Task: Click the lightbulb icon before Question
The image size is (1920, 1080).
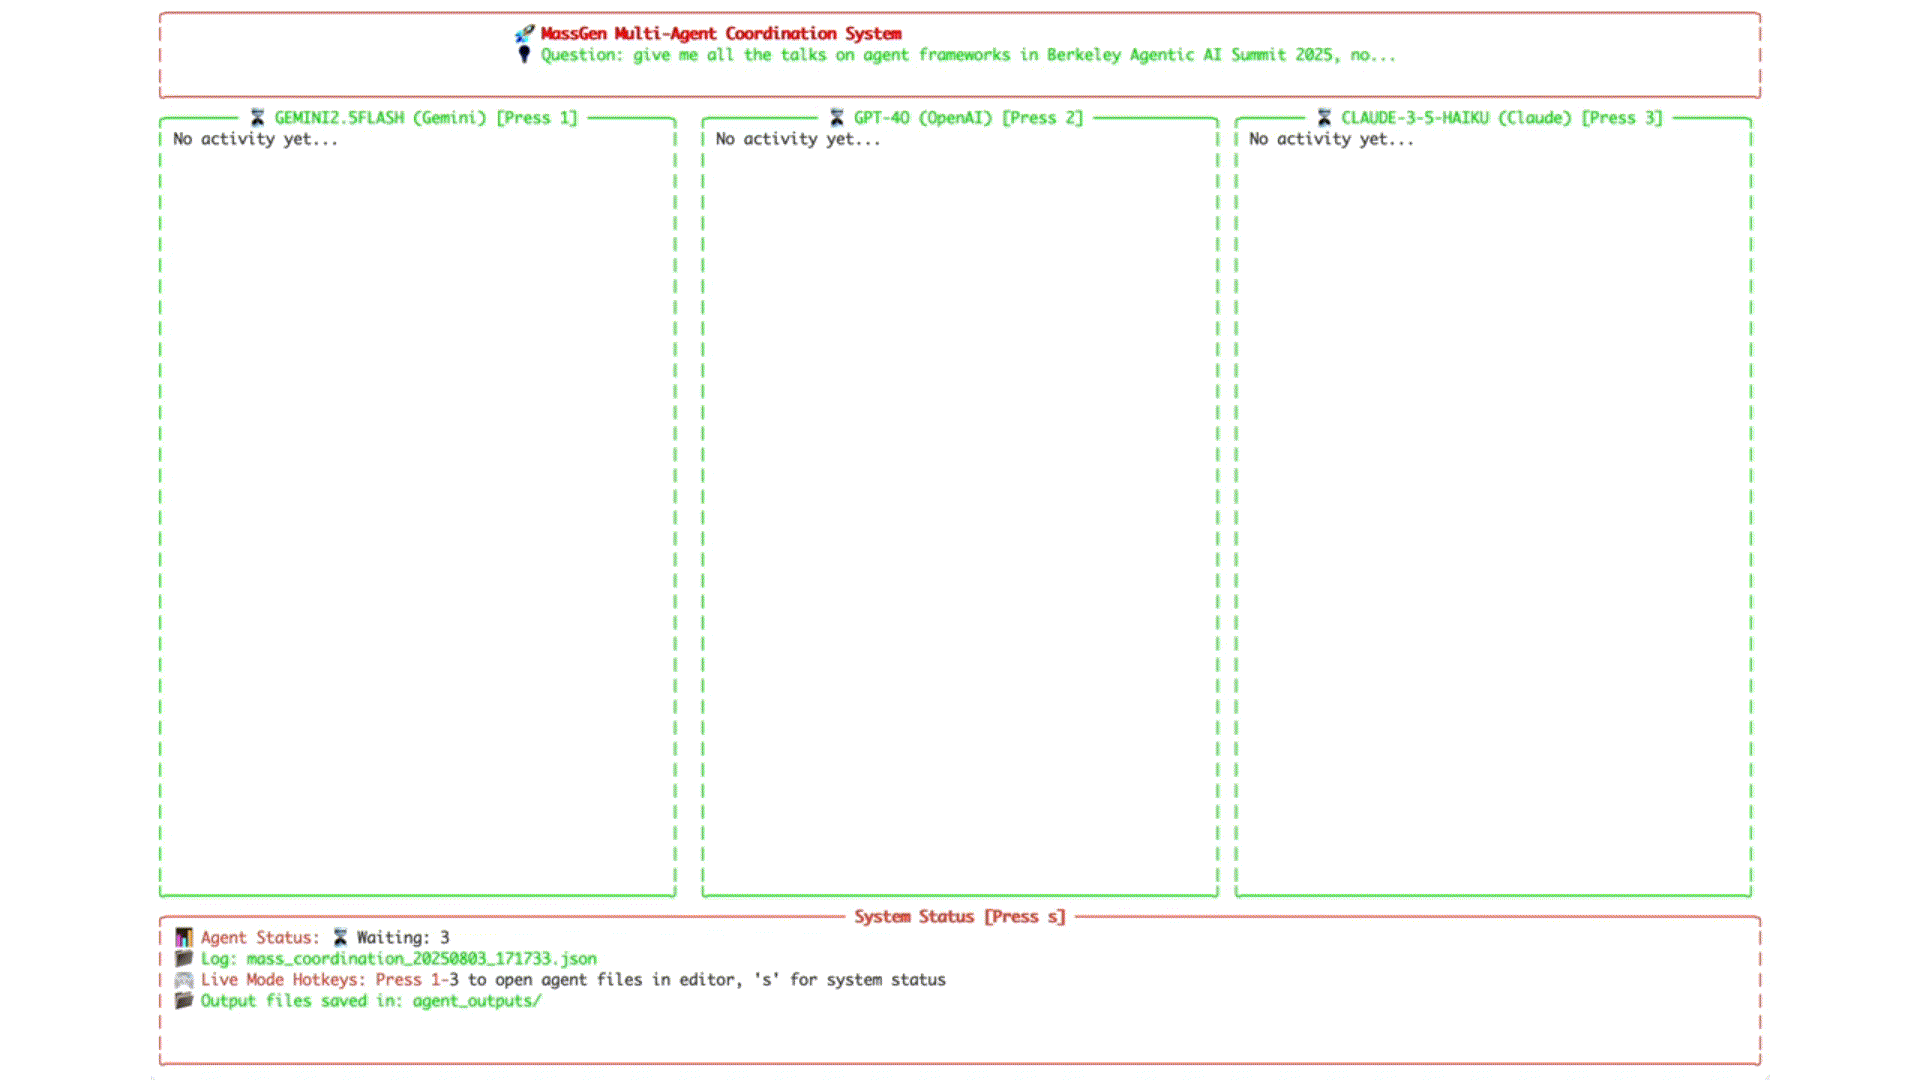Action: point(524,54)
